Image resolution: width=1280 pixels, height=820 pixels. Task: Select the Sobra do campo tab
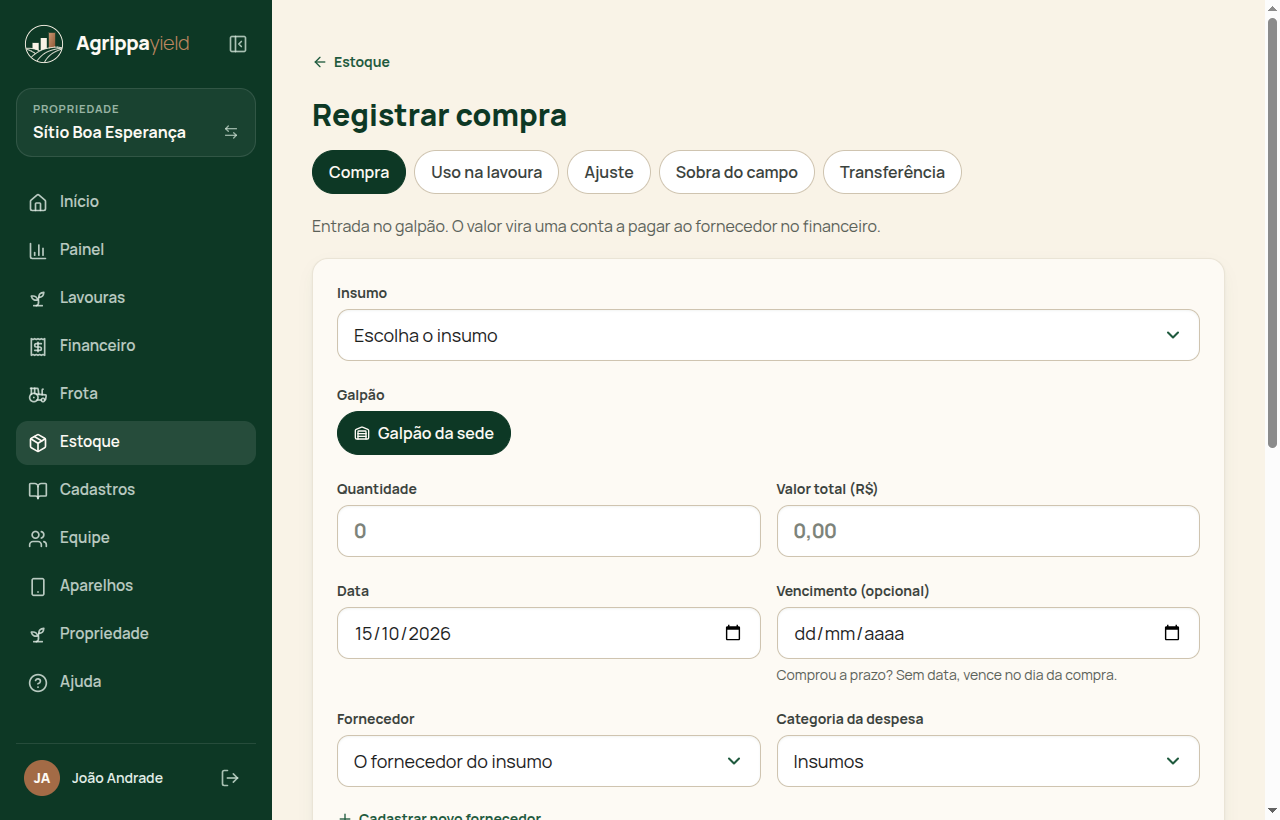coord(737,172)
